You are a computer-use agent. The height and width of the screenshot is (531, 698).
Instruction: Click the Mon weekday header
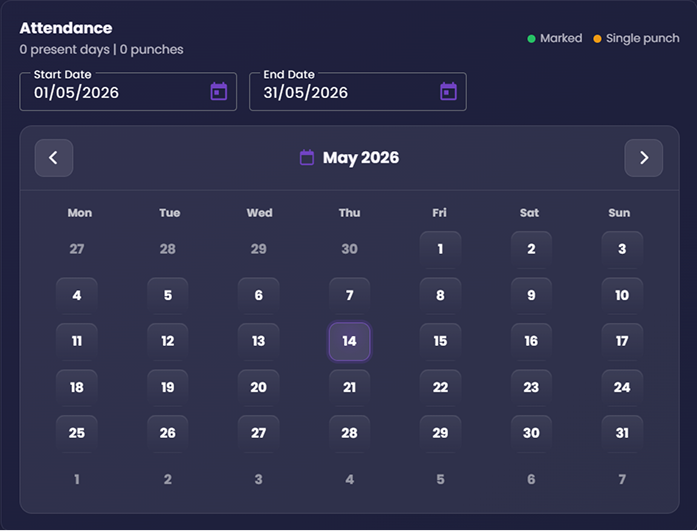point(80,213)
